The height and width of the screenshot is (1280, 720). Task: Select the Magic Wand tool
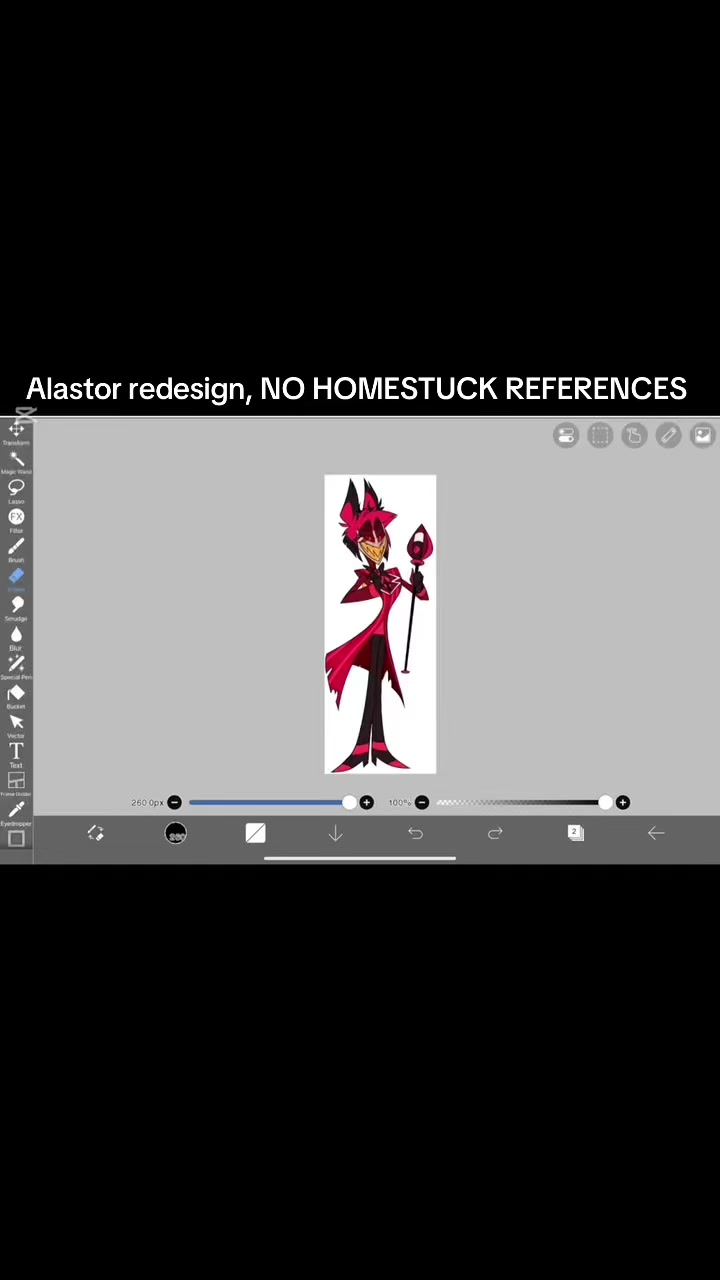pyautogui.click(x=16, y=461)
